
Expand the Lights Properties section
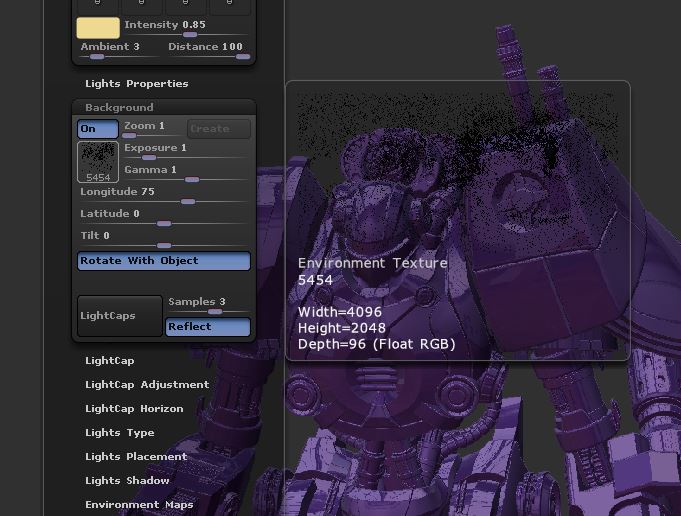click(x=137, y=84)
